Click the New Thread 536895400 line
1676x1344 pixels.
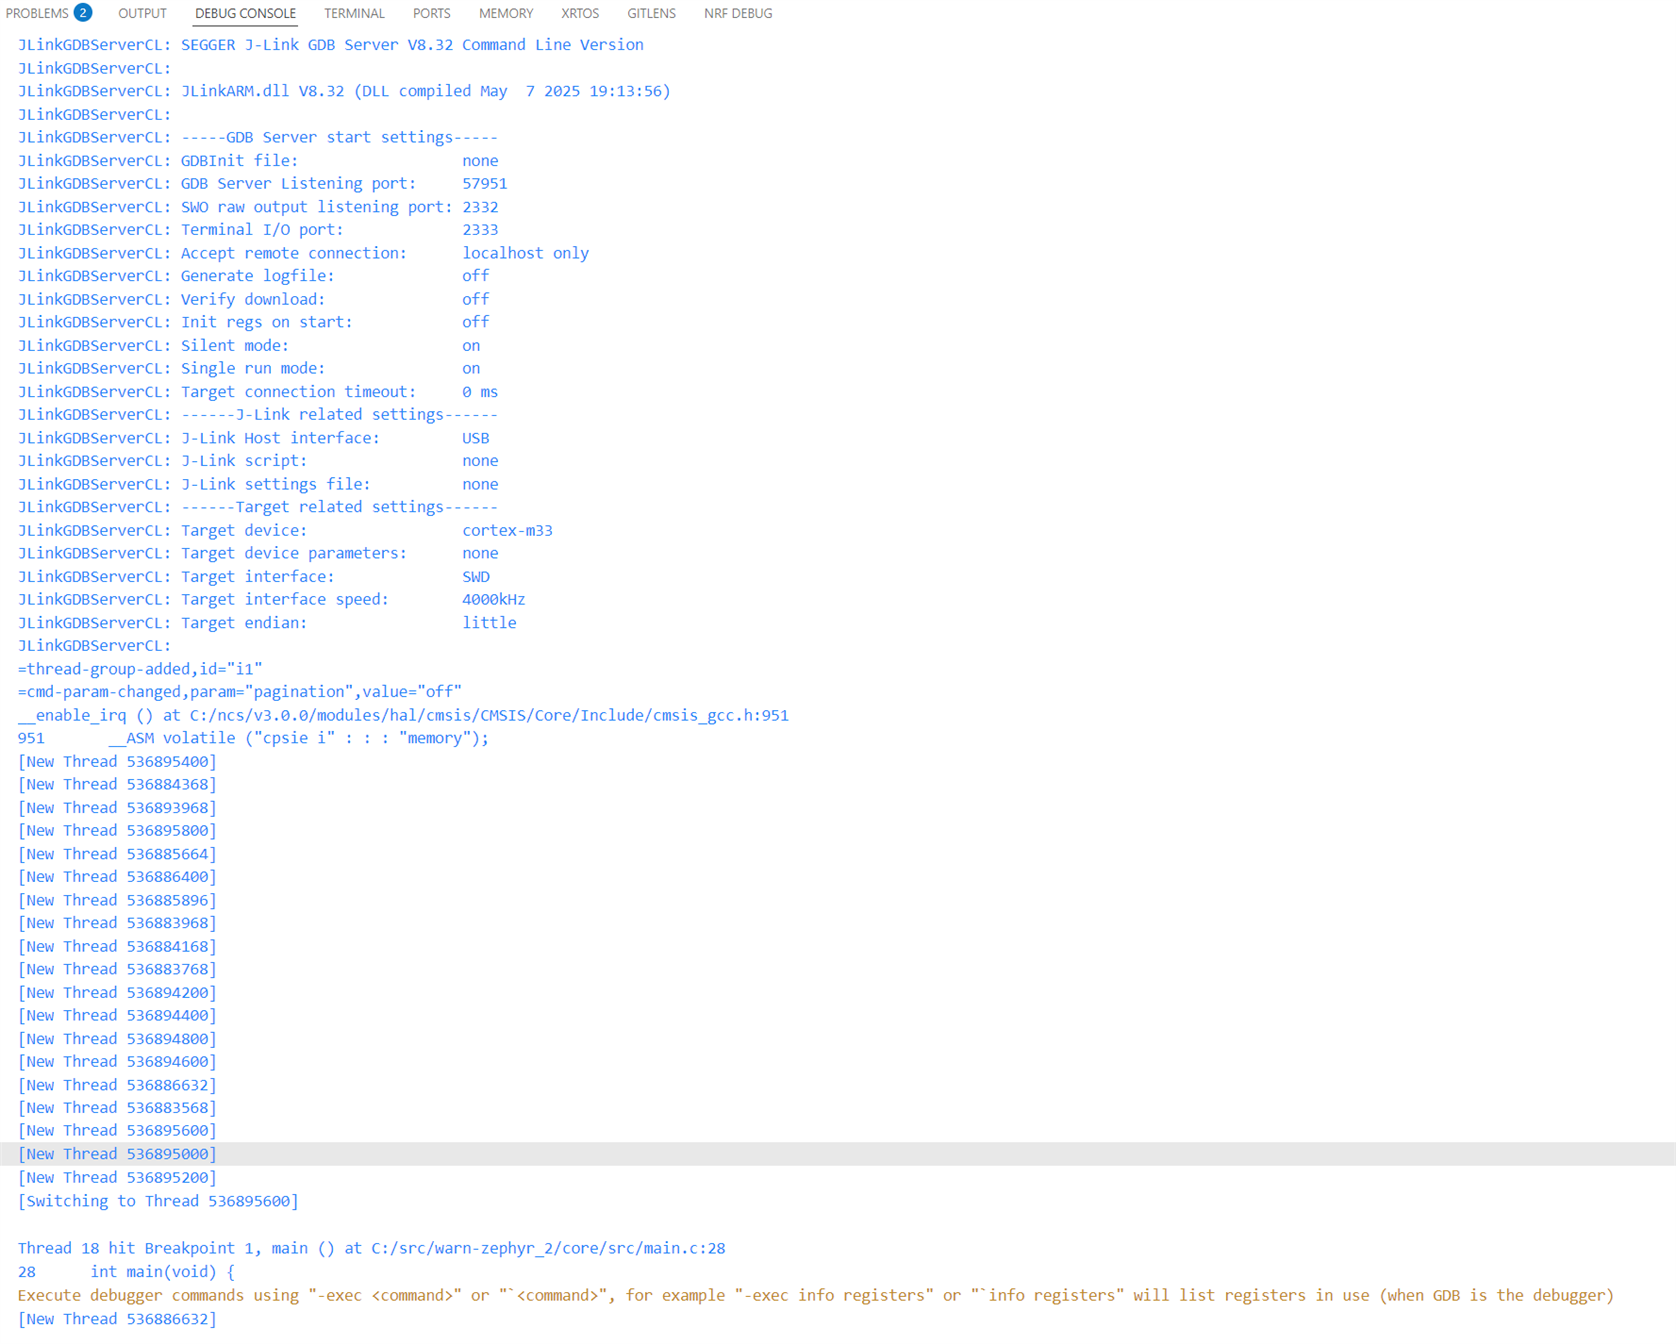coord(117,762)
